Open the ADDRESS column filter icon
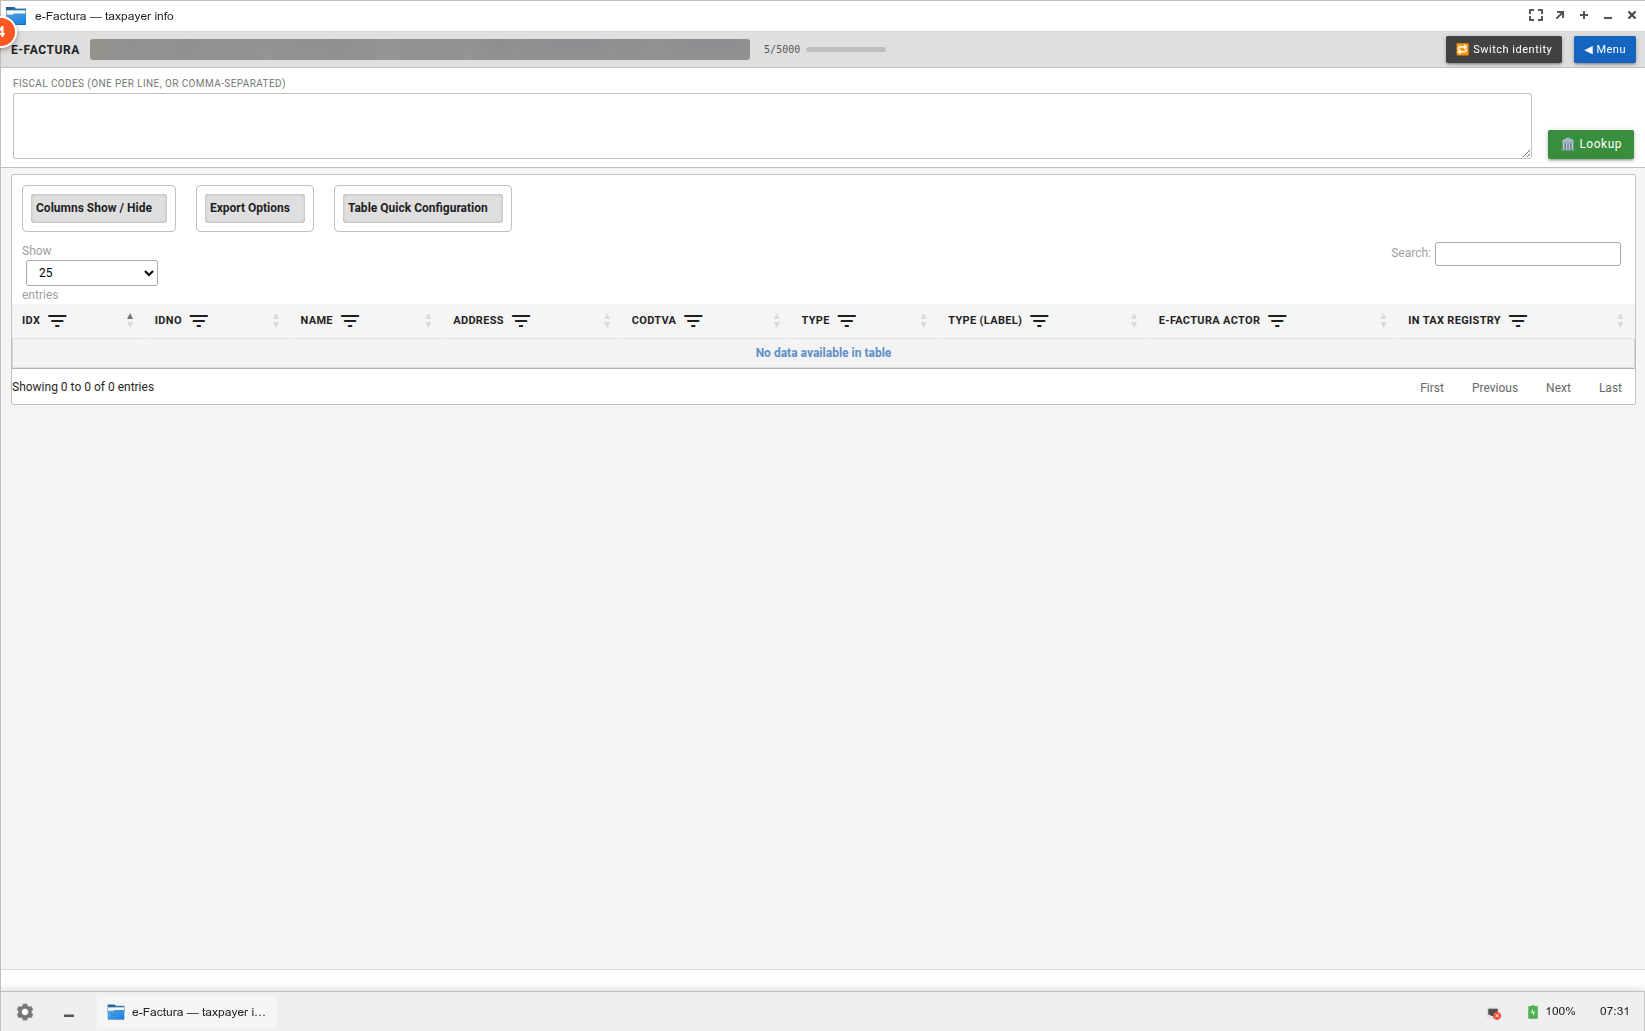This screenshot has height=1031, width=1645. click(x=521, y=321)
